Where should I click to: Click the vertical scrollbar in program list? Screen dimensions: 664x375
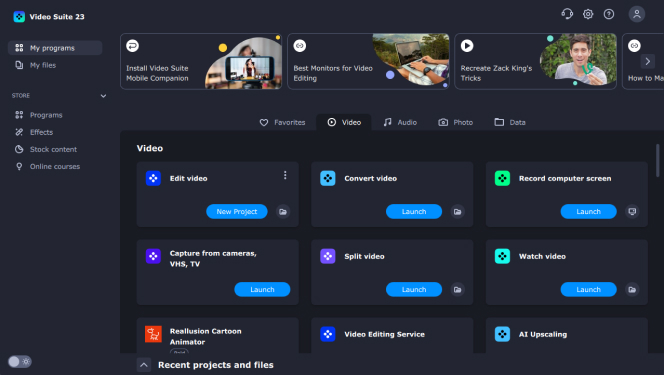[x=658, y=160]
